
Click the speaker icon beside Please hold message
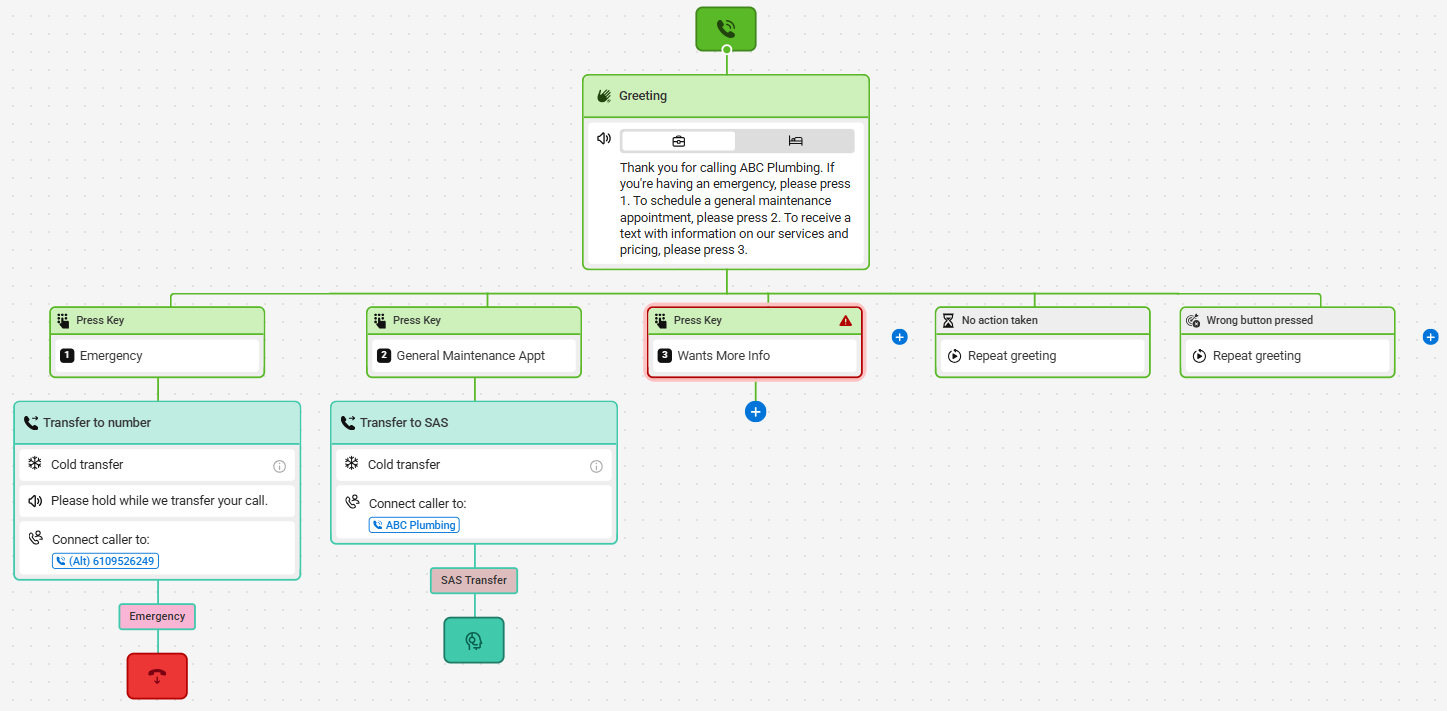click(x=35, y=500)
